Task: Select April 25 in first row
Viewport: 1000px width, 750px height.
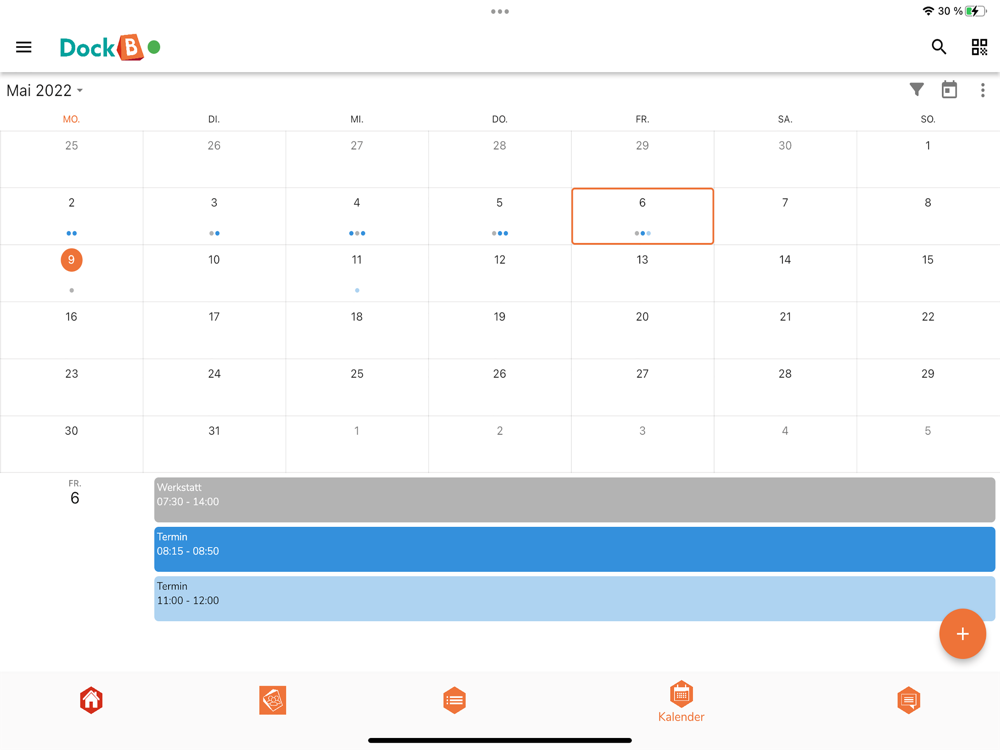Action: click(71, 159)
